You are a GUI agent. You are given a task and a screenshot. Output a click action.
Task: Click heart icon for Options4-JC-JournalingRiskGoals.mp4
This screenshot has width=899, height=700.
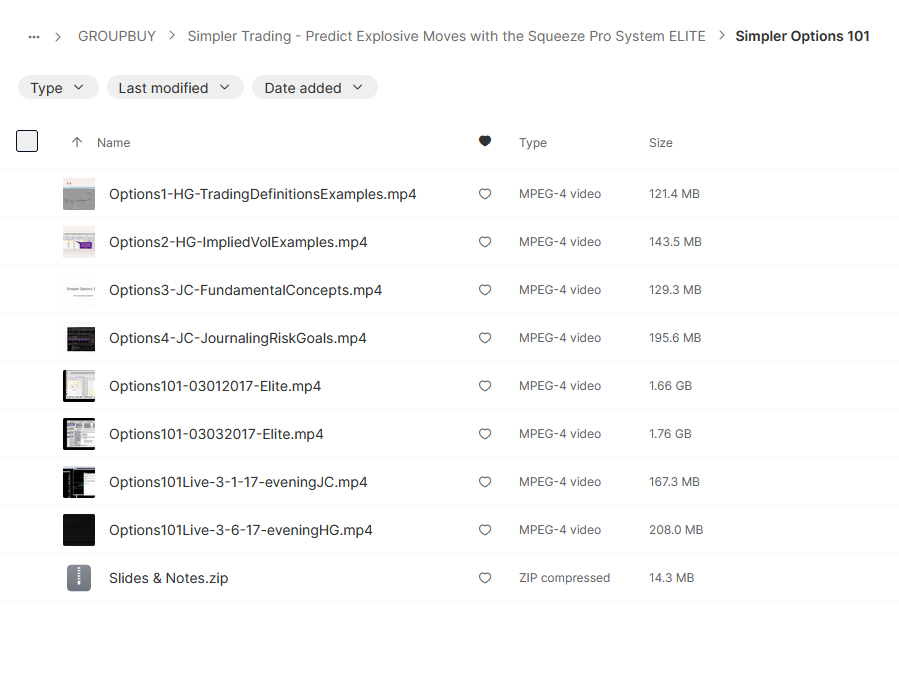pyautogui.click(x=484, y=338)
